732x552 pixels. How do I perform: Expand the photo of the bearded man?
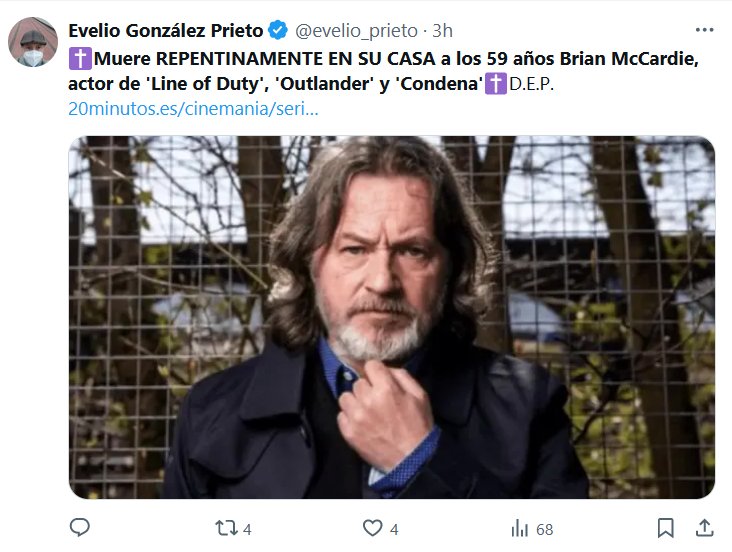(x=391, y=317)
